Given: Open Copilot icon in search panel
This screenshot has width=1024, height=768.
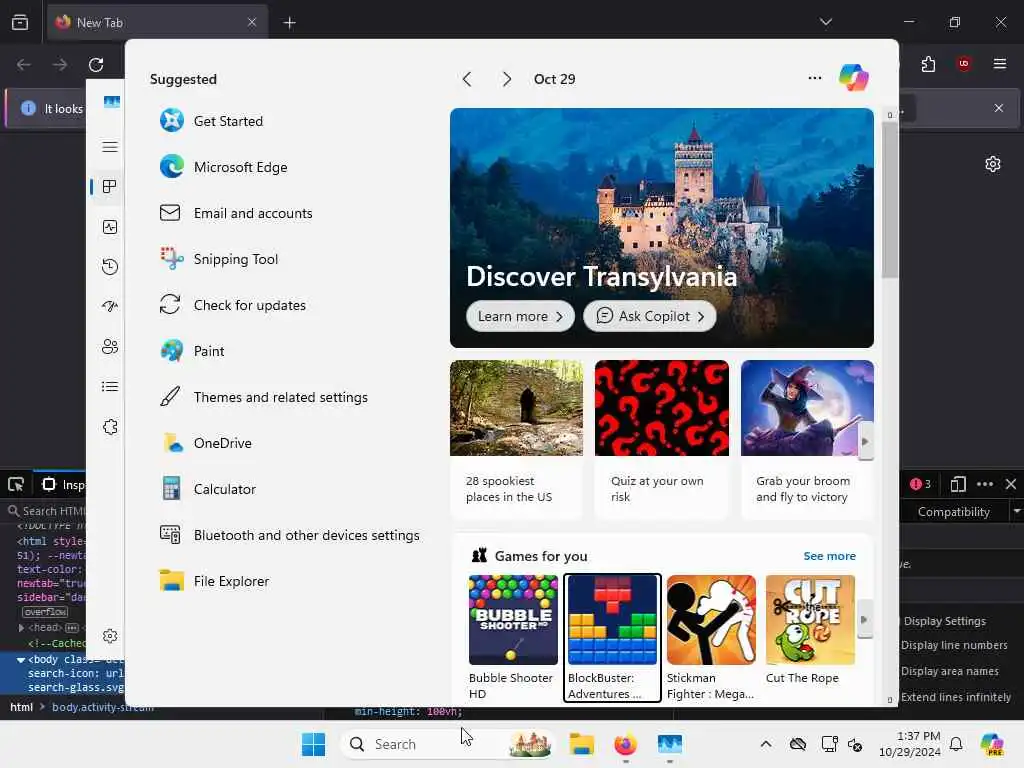Looking at the screenshot, I should click(854, 78).
